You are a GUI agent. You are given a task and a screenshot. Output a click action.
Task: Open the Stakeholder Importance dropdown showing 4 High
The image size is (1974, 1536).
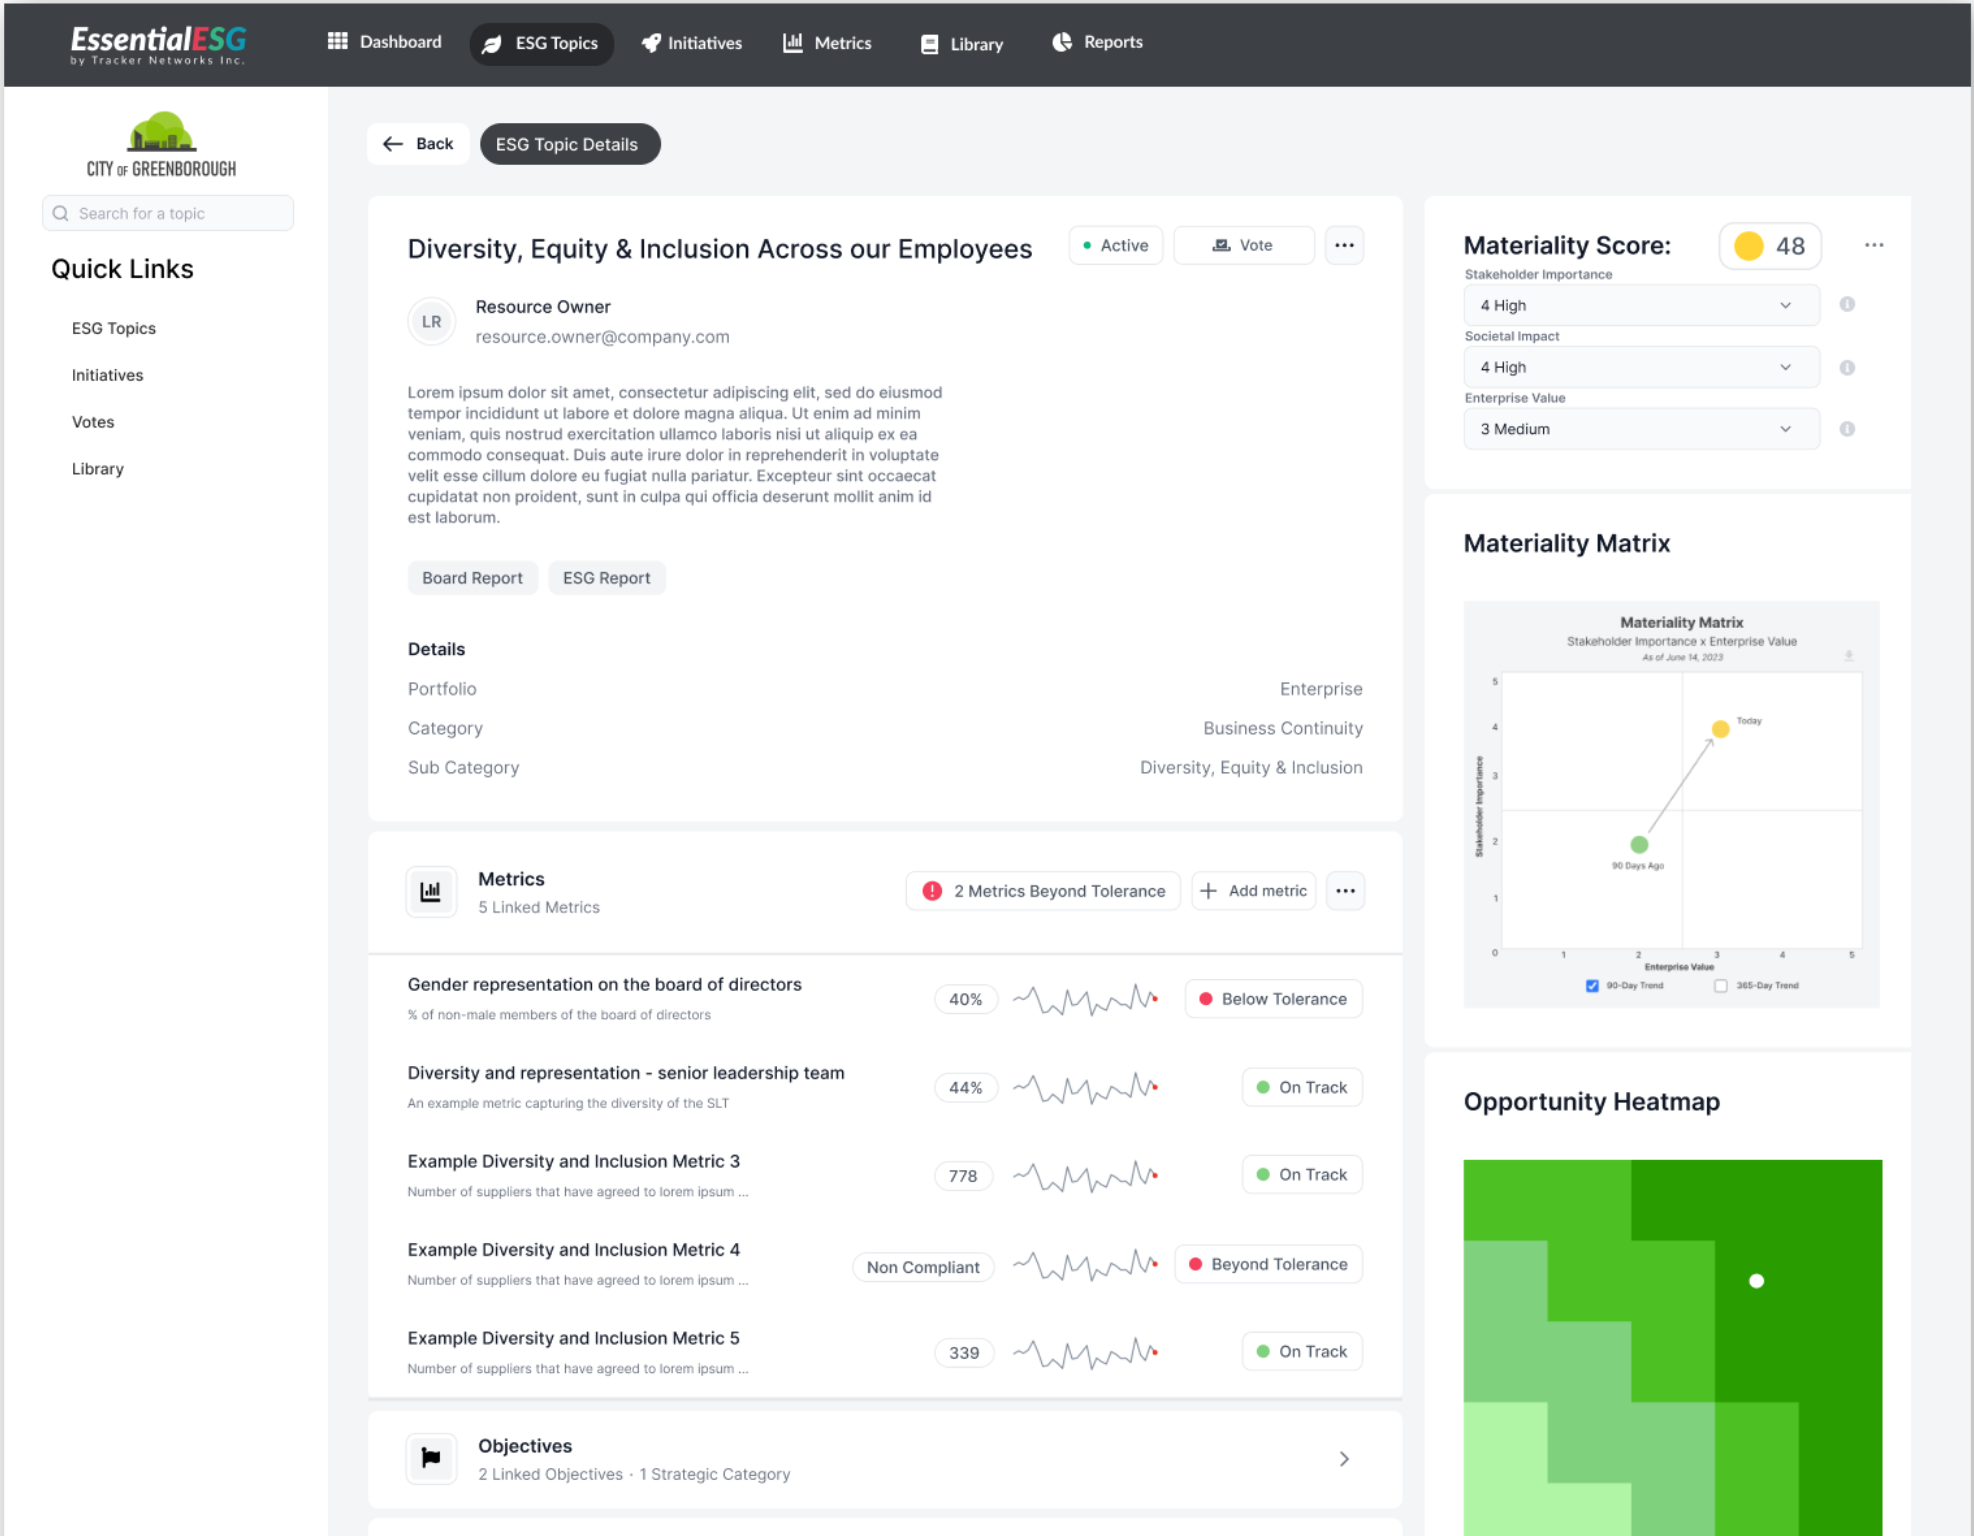click(x=1640, y=305)
